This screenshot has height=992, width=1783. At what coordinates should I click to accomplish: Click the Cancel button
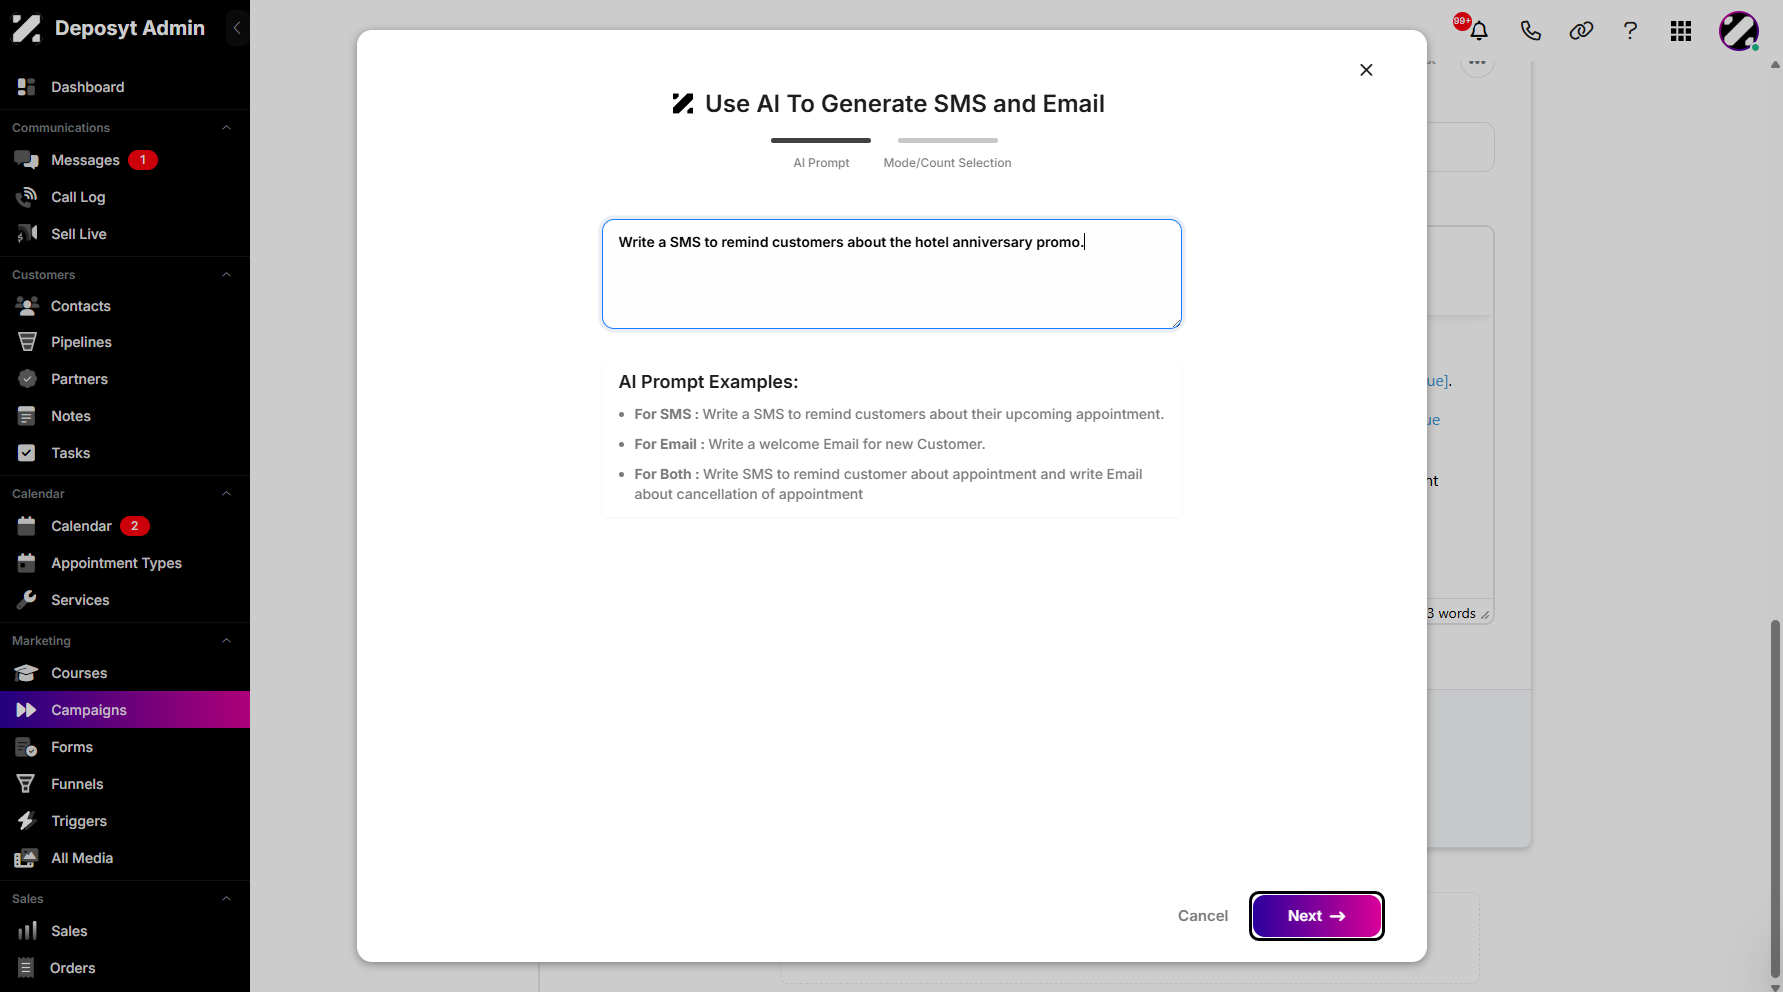tap(1203, 916)
